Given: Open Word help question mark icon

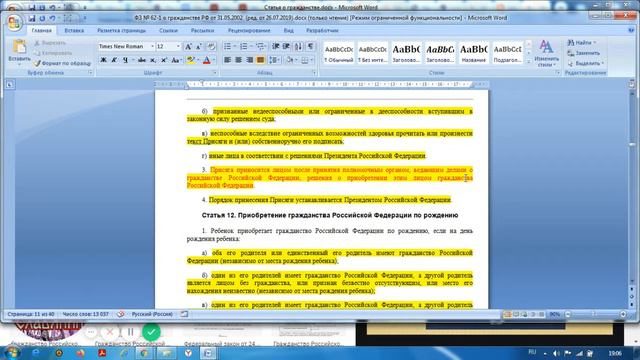Looking at the screenshot, I should tap(631, 30).
